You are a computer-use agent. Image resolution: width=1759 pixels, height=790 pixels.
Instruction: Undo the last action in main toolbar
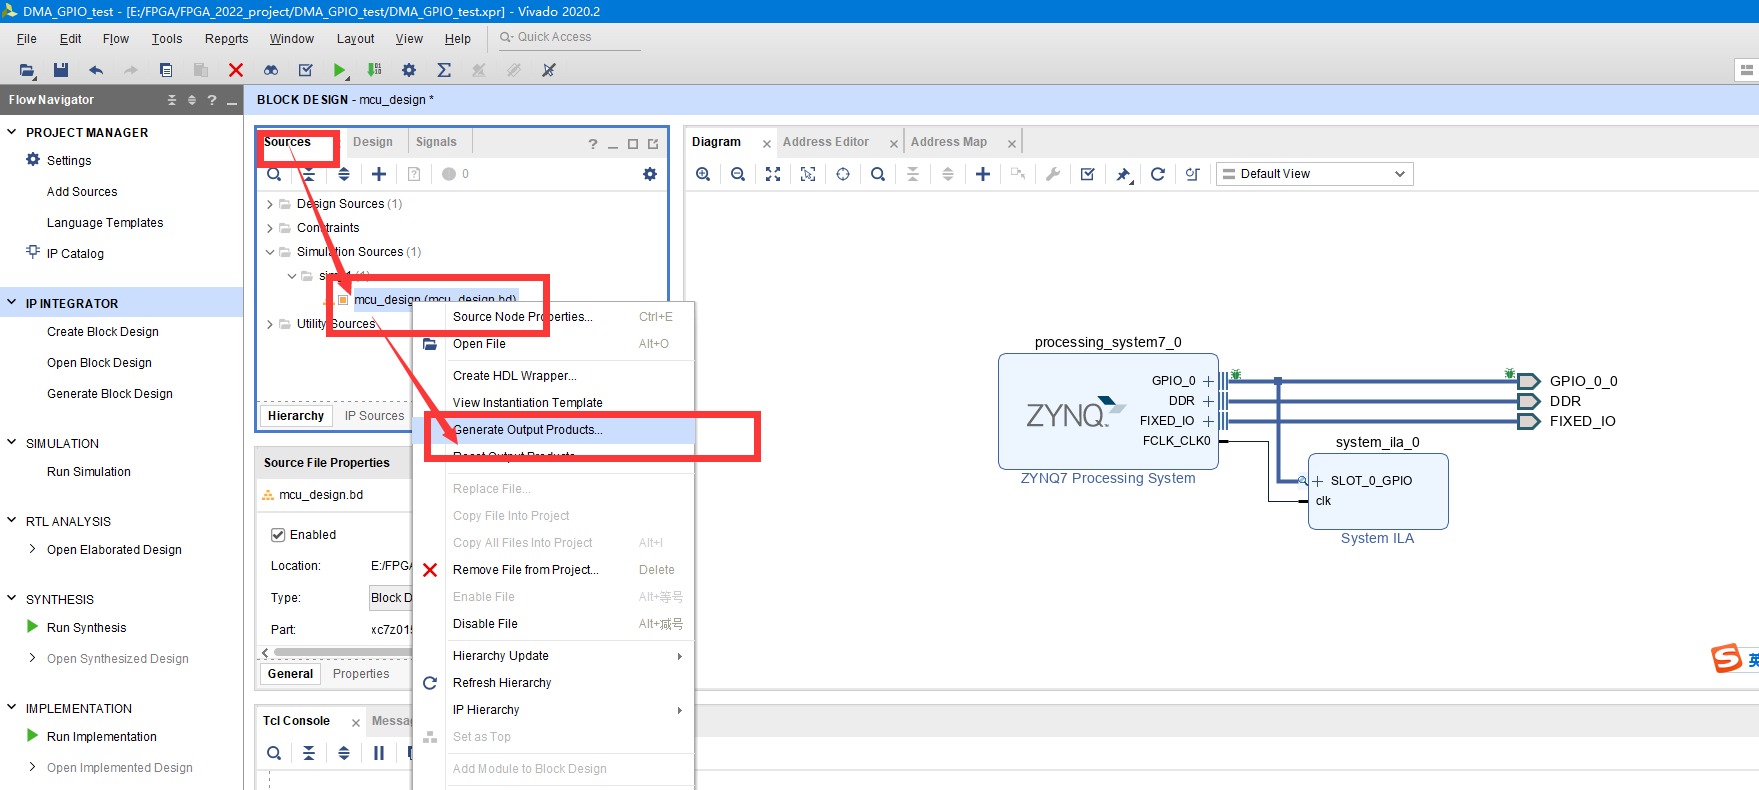[96, 70]
